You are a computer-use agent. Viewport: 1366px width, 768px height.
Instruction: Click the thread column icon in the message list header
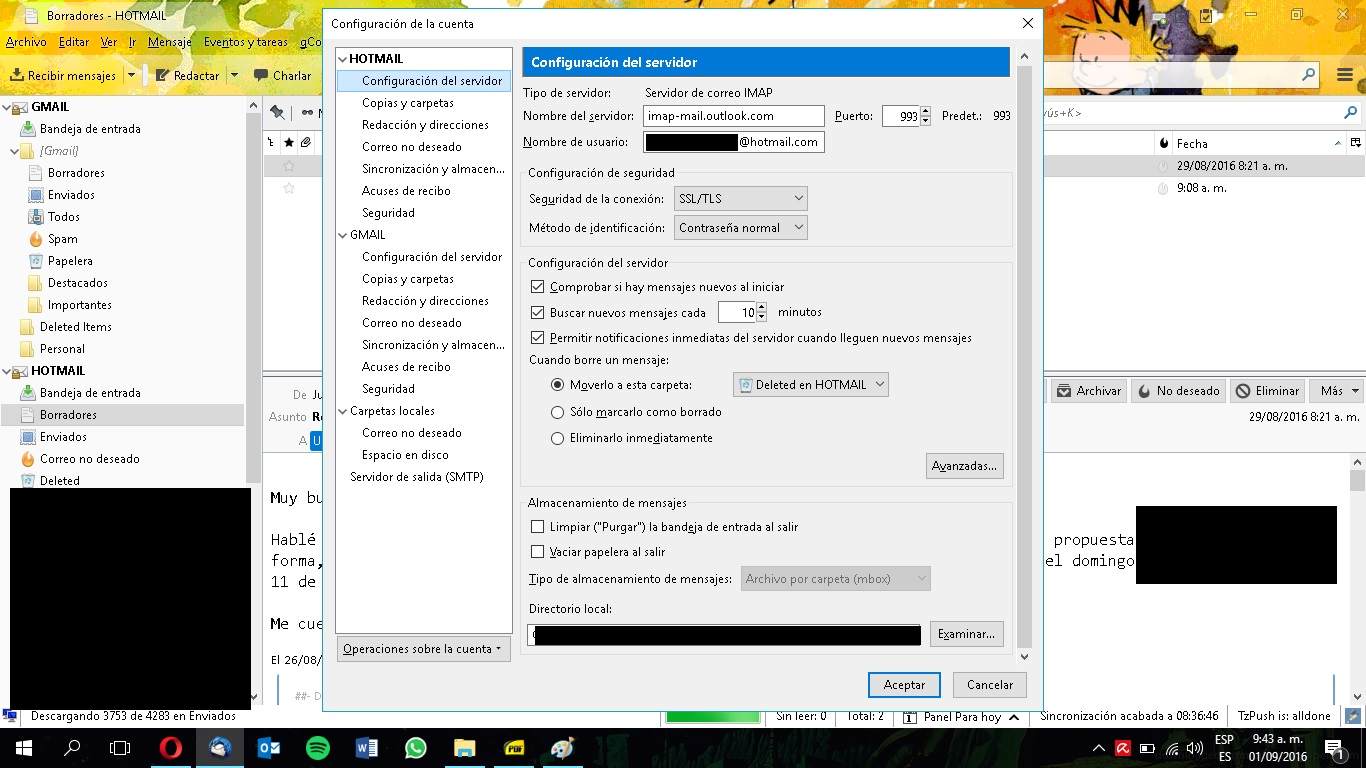[x=270, y=143]
